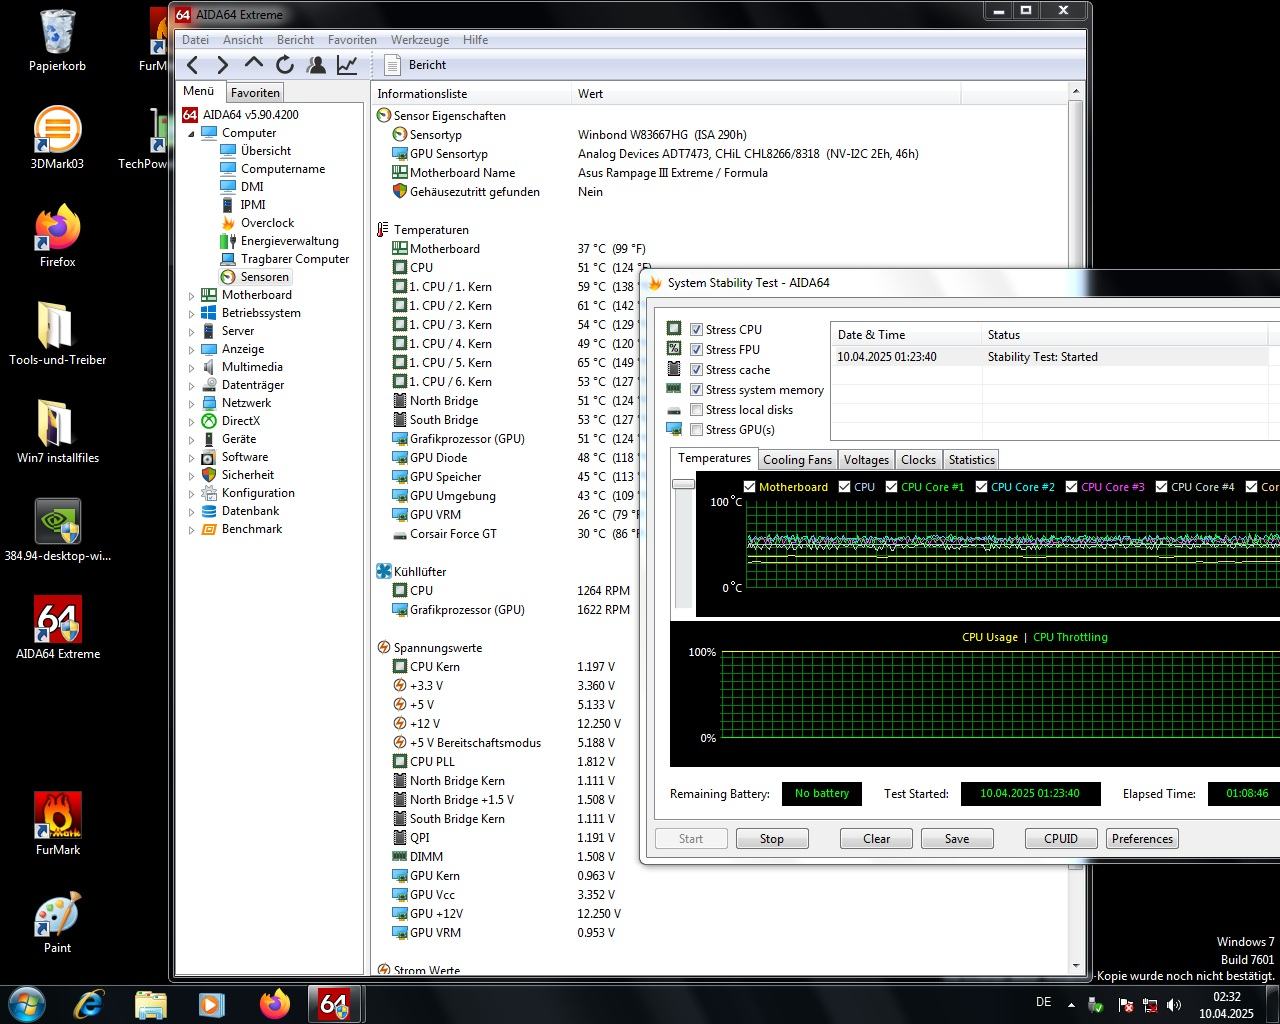Open the media player taskbar icon

pos(211,1004)
